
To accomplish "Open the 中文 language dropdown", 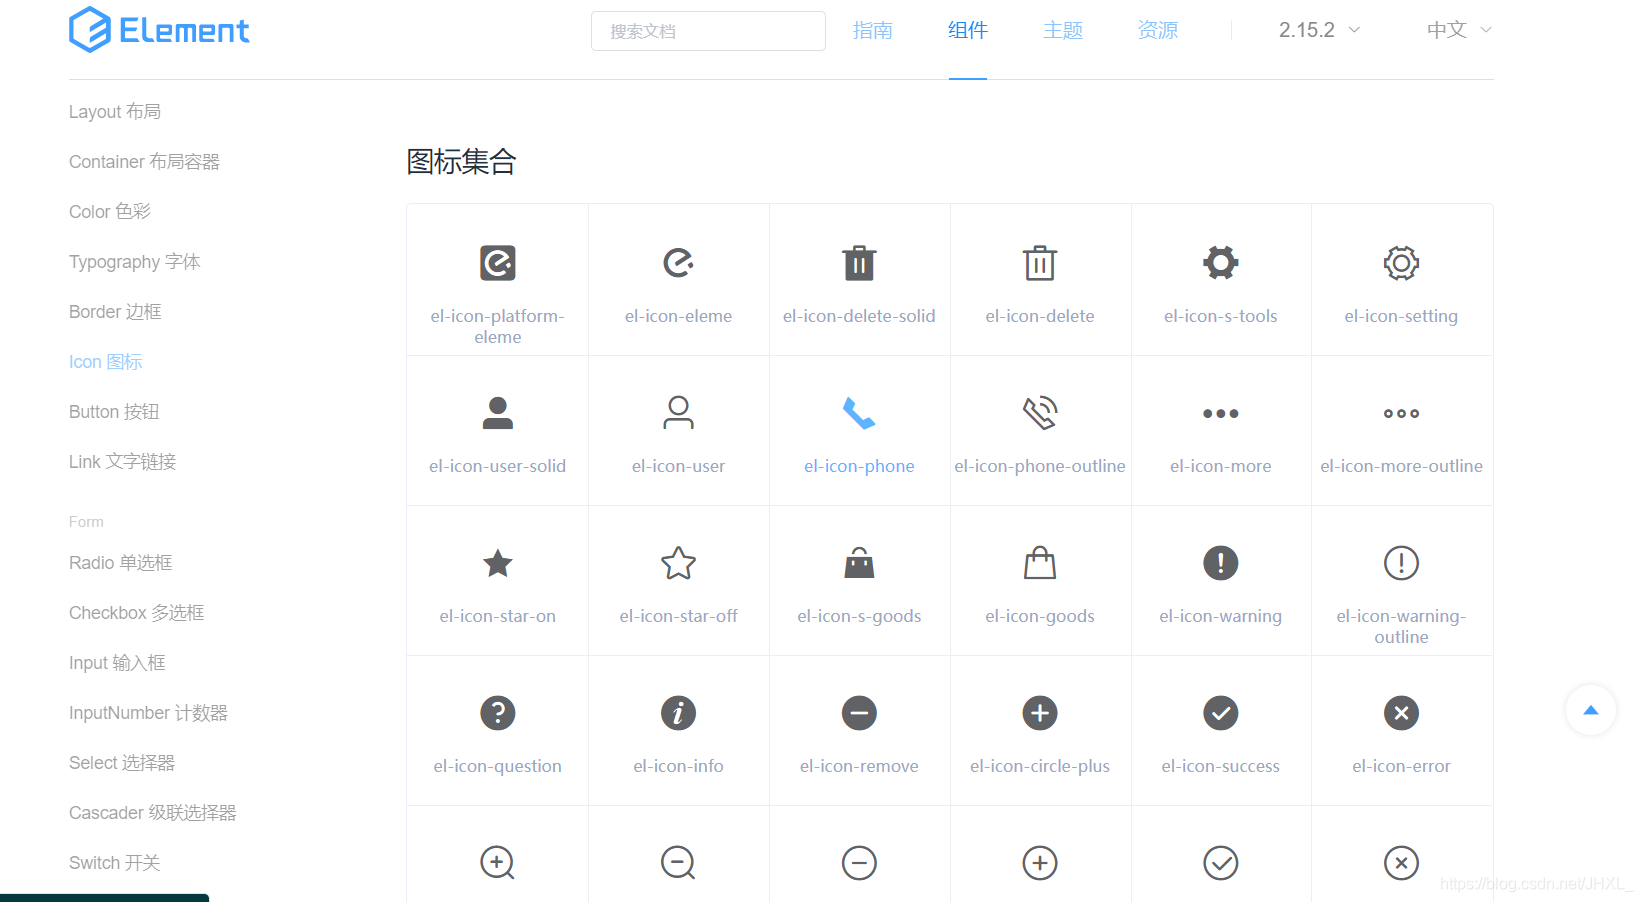I will pos(1459,30).
